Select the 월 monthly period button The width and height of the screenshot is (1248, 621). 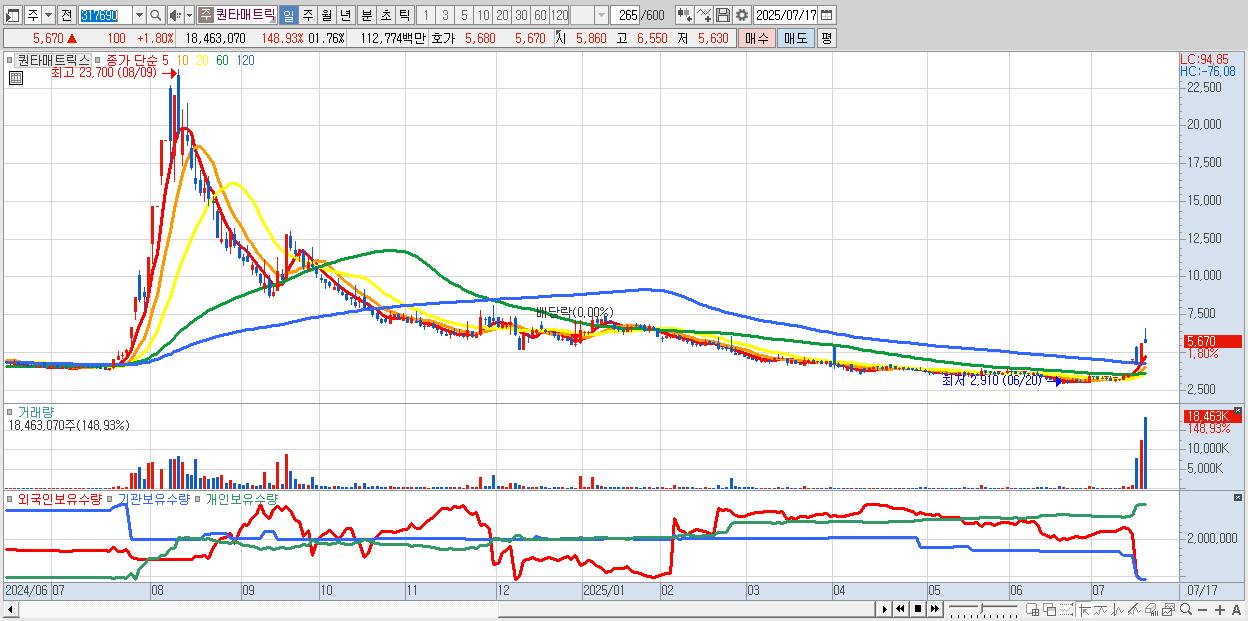tap(326, 16)
